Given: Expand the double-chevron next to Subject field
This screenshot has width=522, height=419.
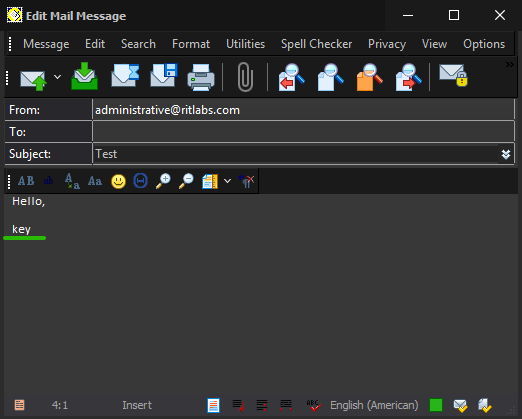Looking at the screenshot, I should 506,154.
